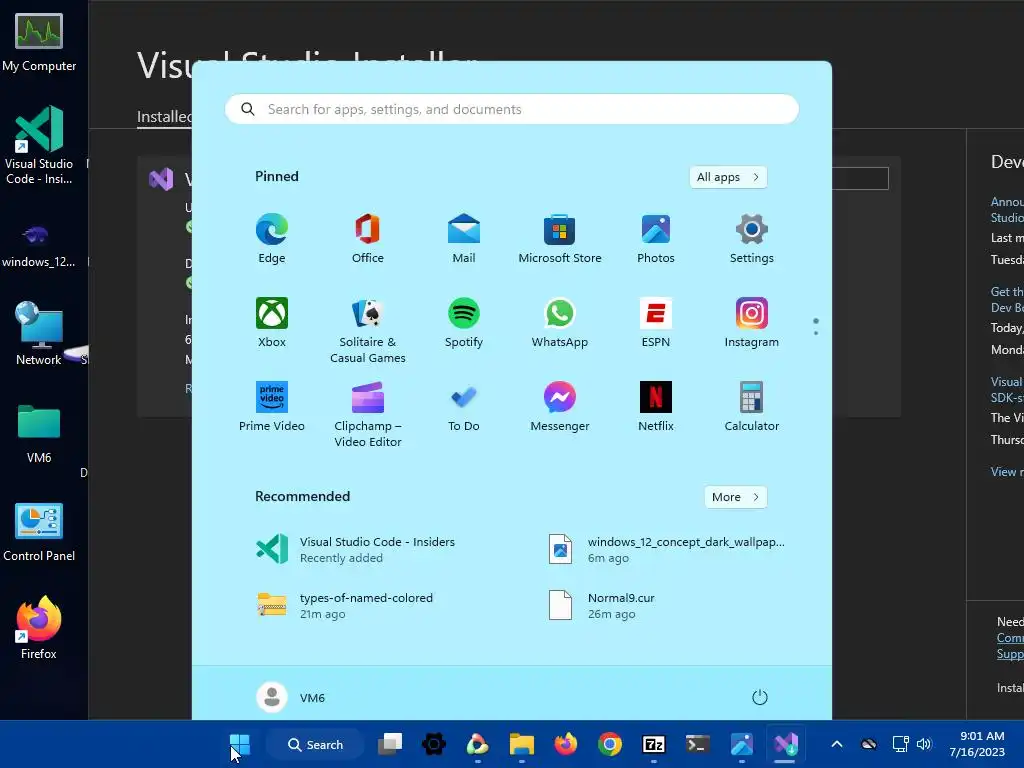Open the Mail app
This screenshot has height=768, width=1024.
point(464,238)
